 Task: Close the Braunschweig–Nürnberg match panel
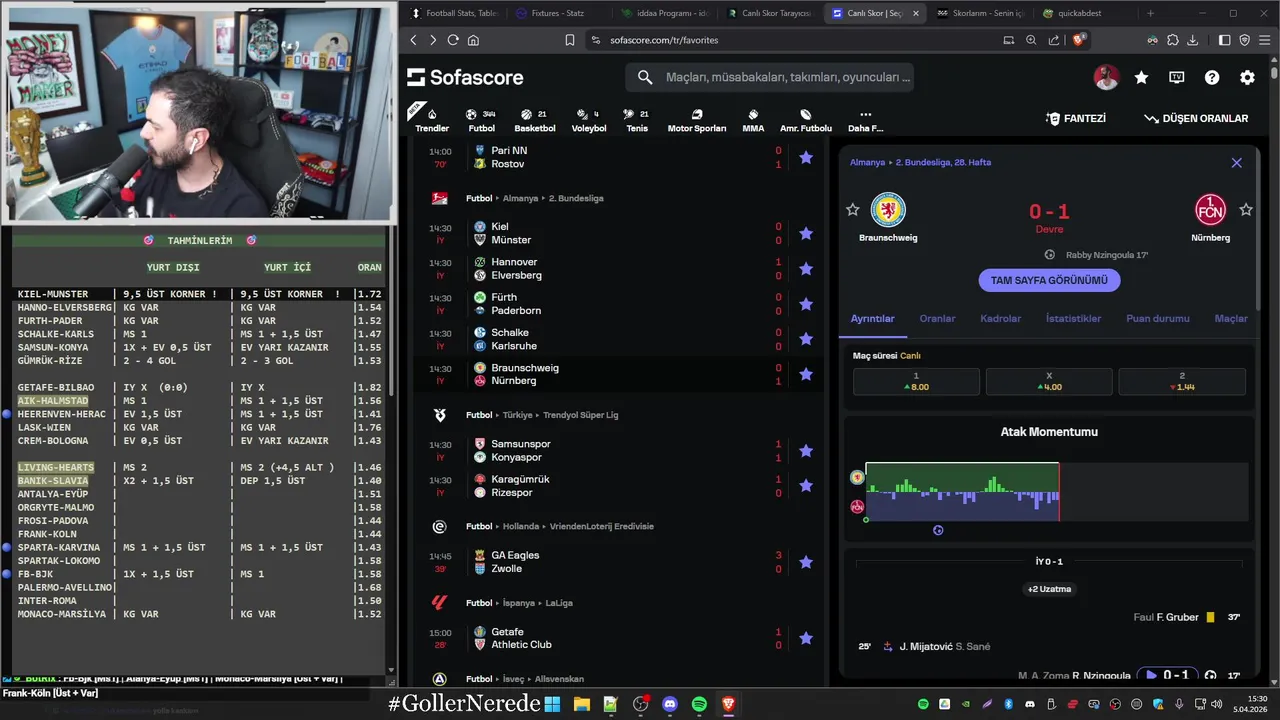[1236, 162]
